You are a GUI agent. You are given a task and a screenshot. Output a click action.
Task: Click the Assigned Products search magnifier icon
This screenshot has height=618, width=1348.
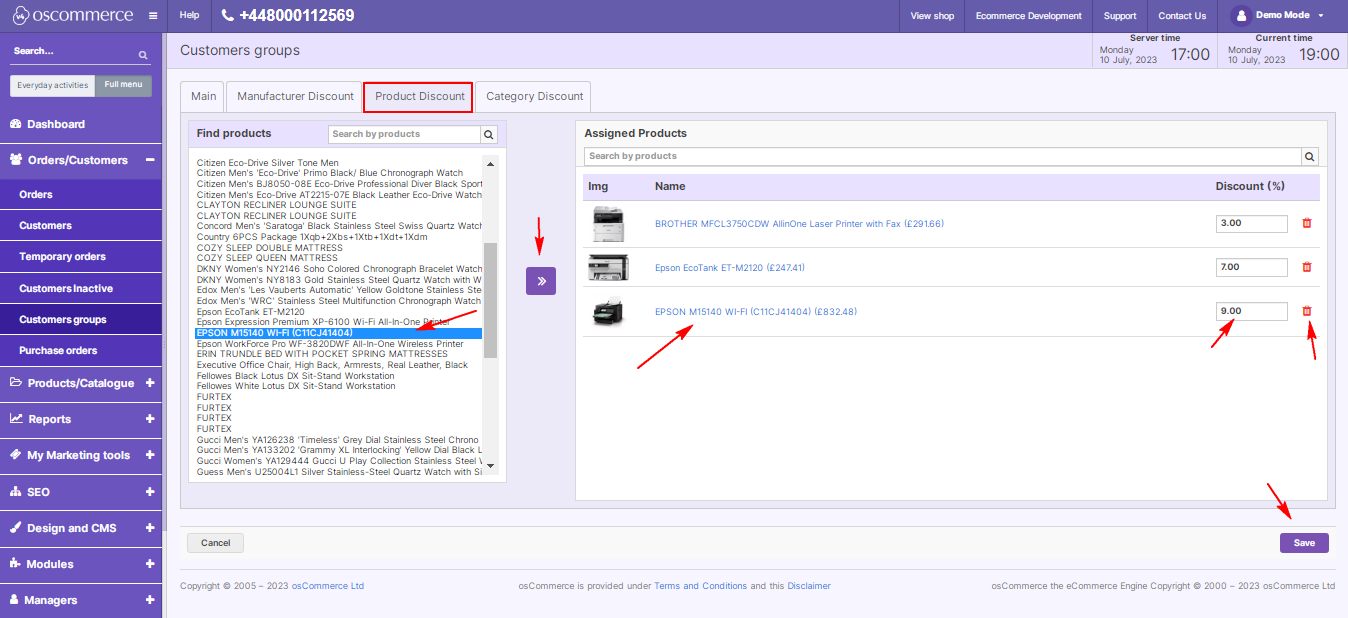(x=1309, y=157)
